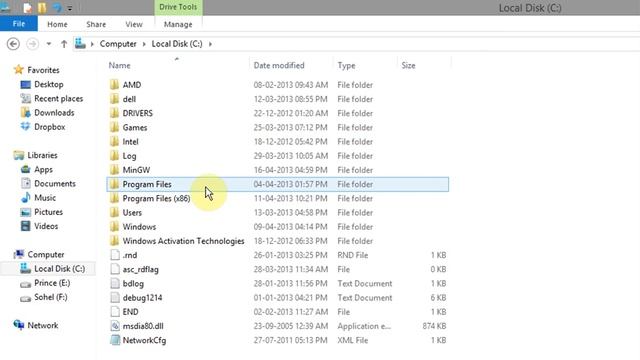Open Recent places in Favorites

[58, 99]
